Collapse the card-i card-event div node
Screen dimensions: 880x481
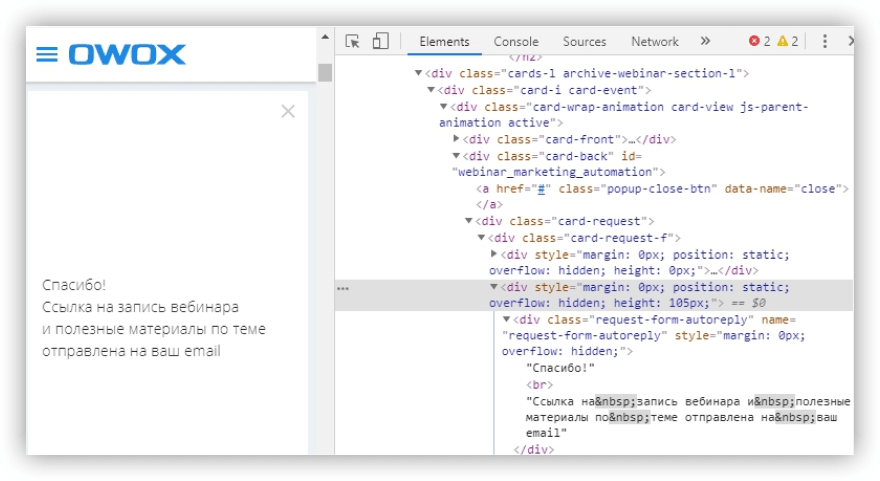(x=432, y=90)
